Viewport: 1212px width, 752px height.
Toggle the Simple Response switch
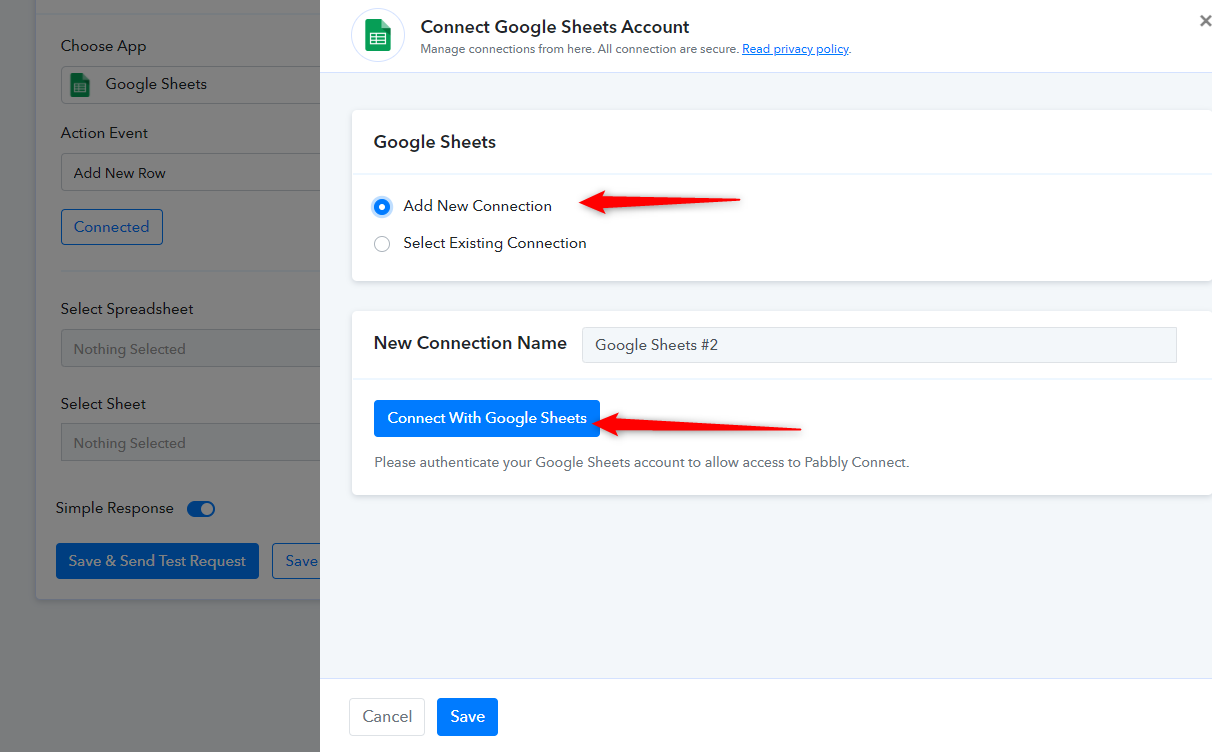click(x=201, y=509)
